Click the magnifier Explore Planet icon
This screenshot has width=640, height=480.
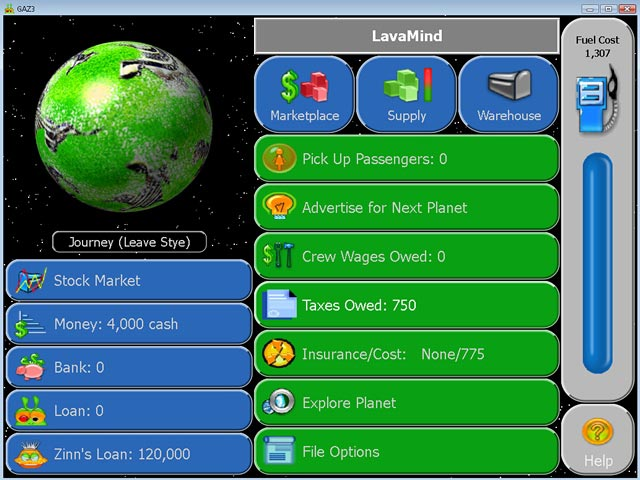(279, 401)
